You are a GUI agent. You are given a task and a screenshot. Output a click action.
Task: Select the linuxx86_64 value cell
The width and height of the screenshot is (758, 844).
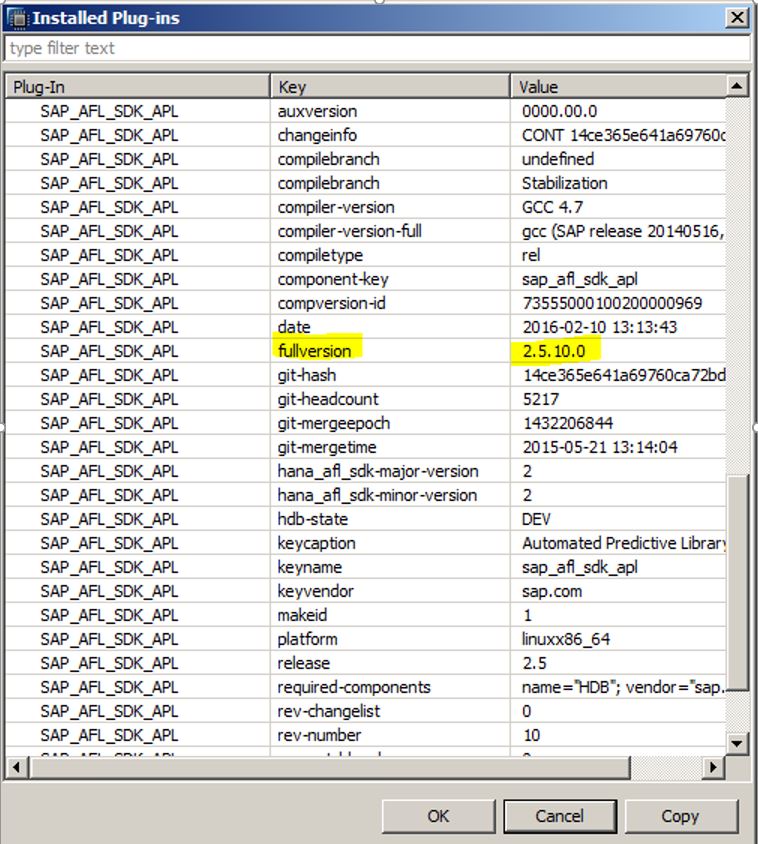[618, 639]
